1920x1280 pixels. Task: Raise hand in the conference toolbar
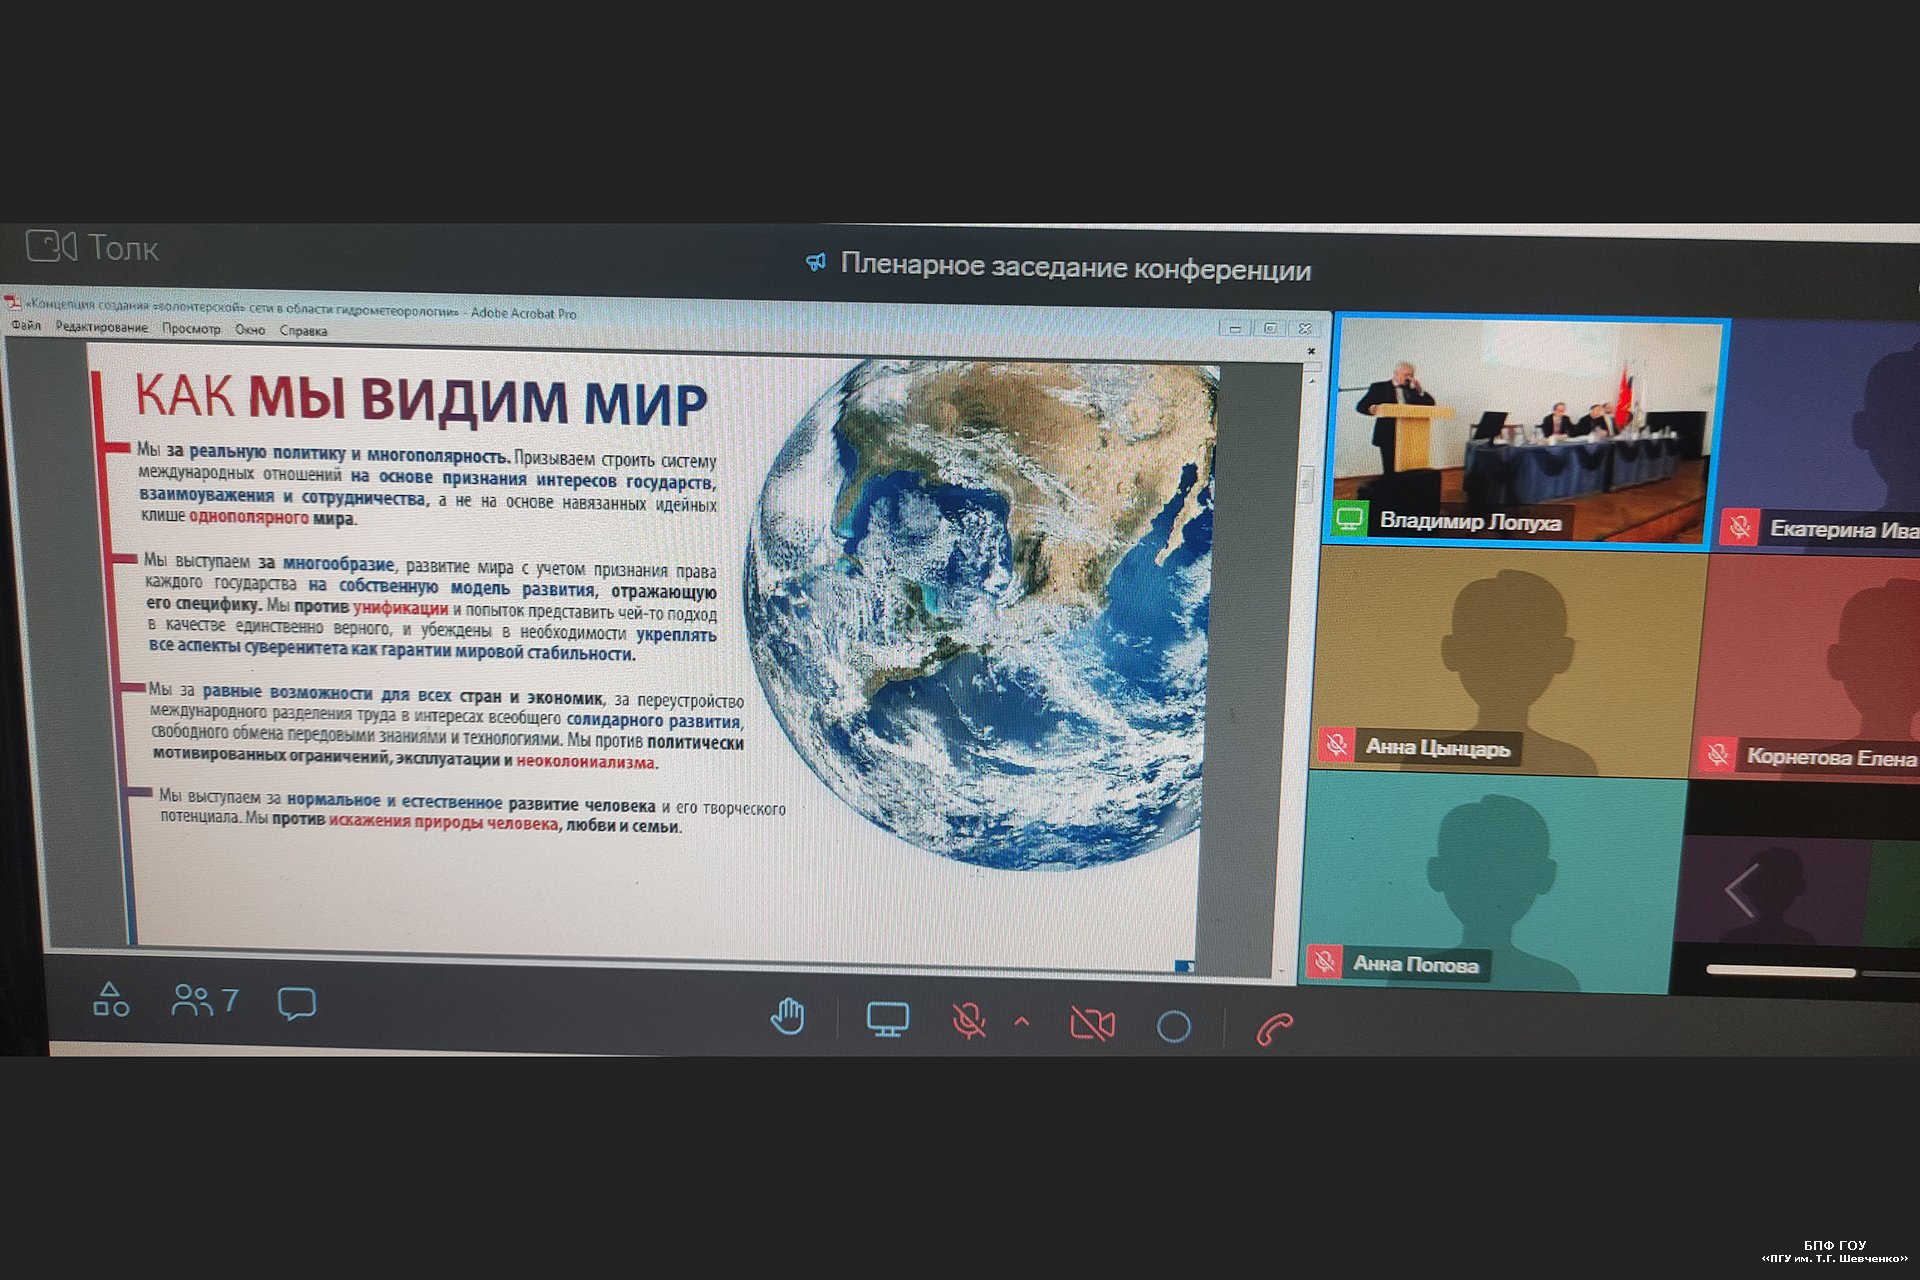[x=788, y=1017]
